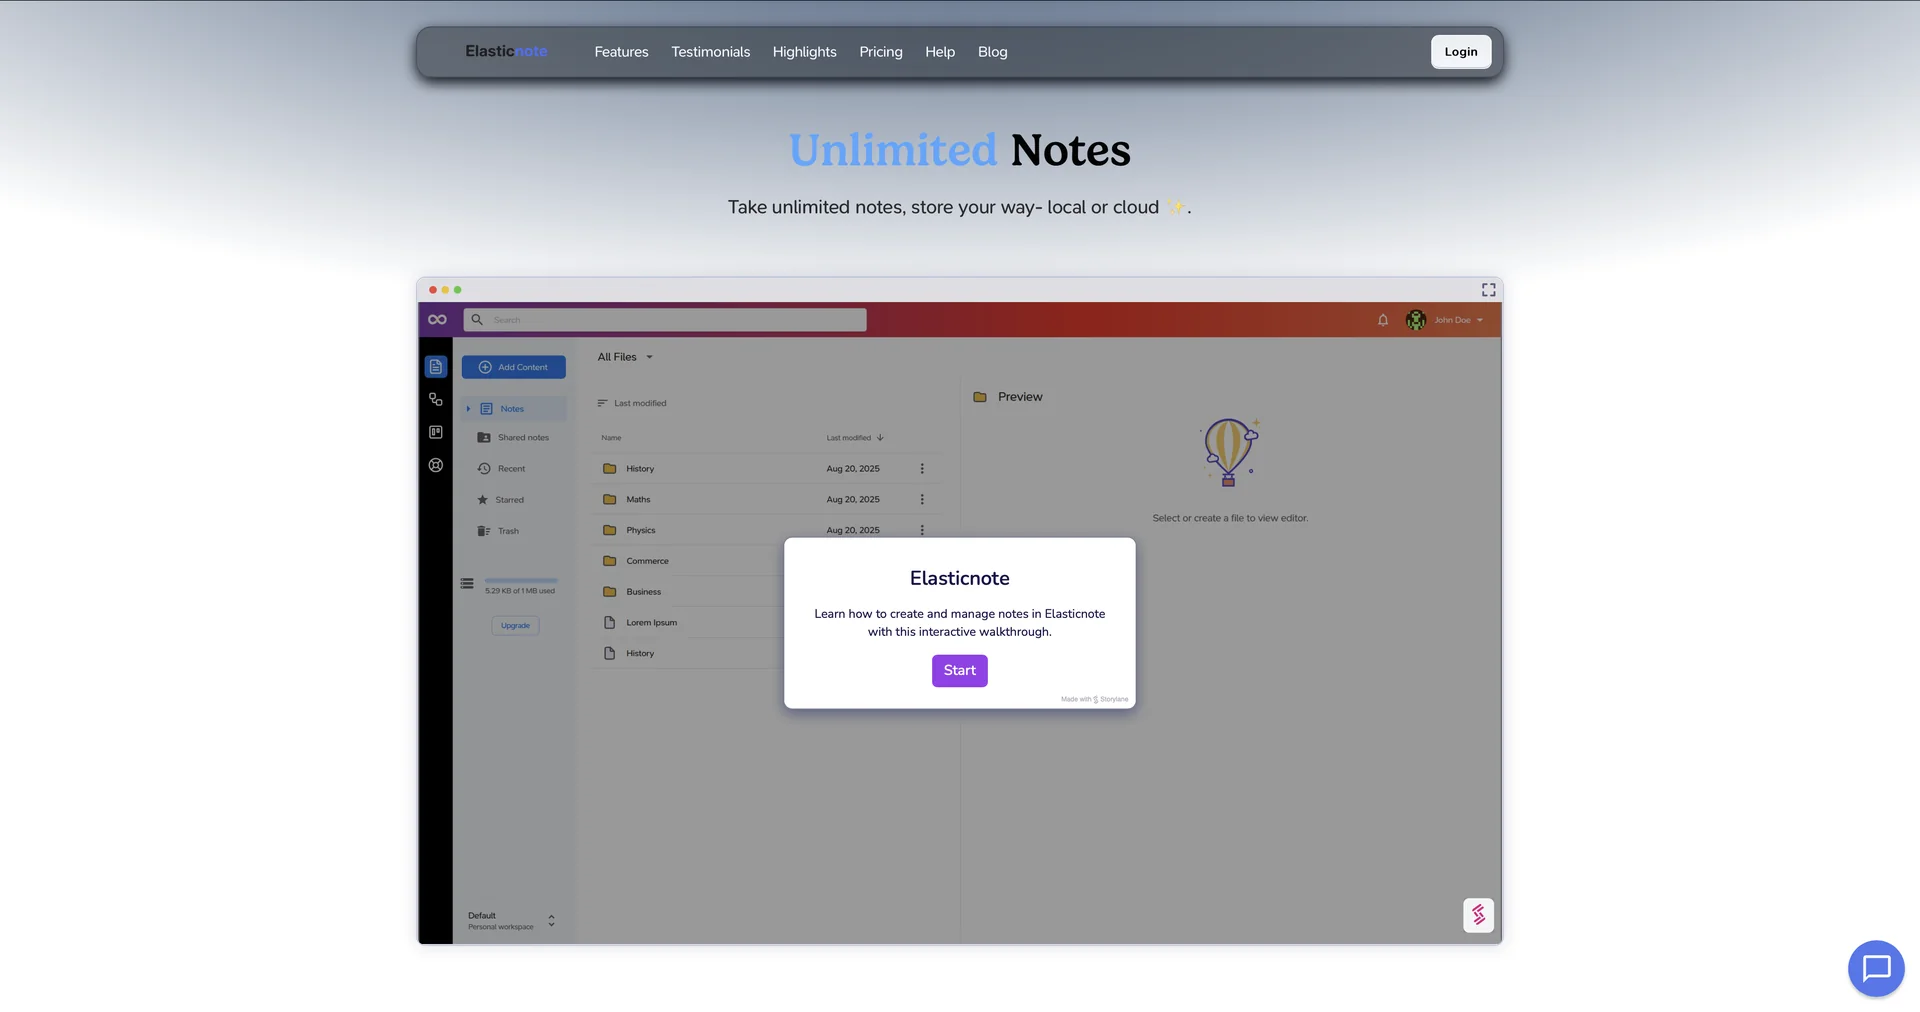This screenshot has height=1012, width=1920.
Task: Open the Pricing menu item in the navbar
Action: point(880,51)
